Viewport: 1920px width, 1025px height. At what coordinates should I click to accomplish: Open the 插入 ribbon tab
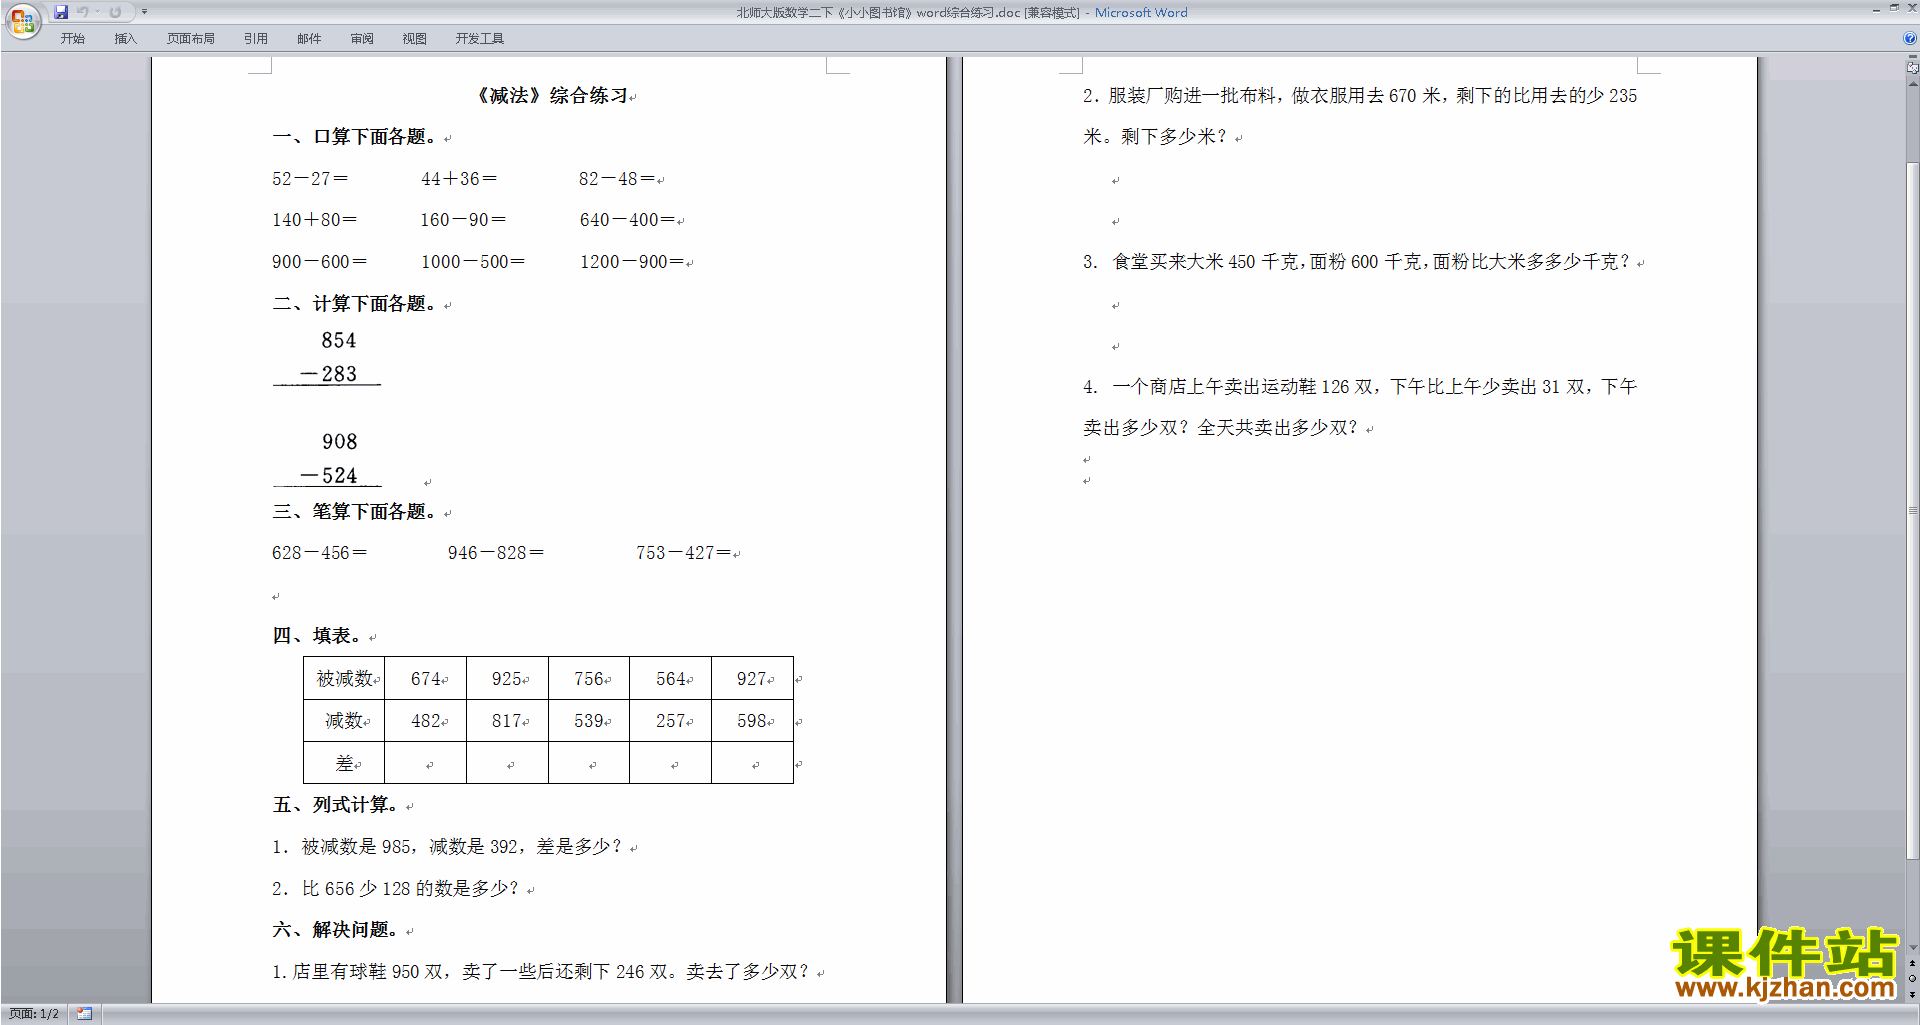click(x=125, y=38)
